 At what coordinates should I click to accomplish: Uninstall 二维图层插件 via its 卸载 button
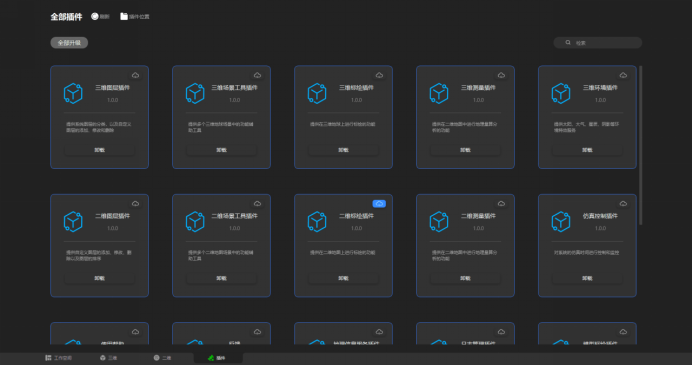tap(99, 278)
